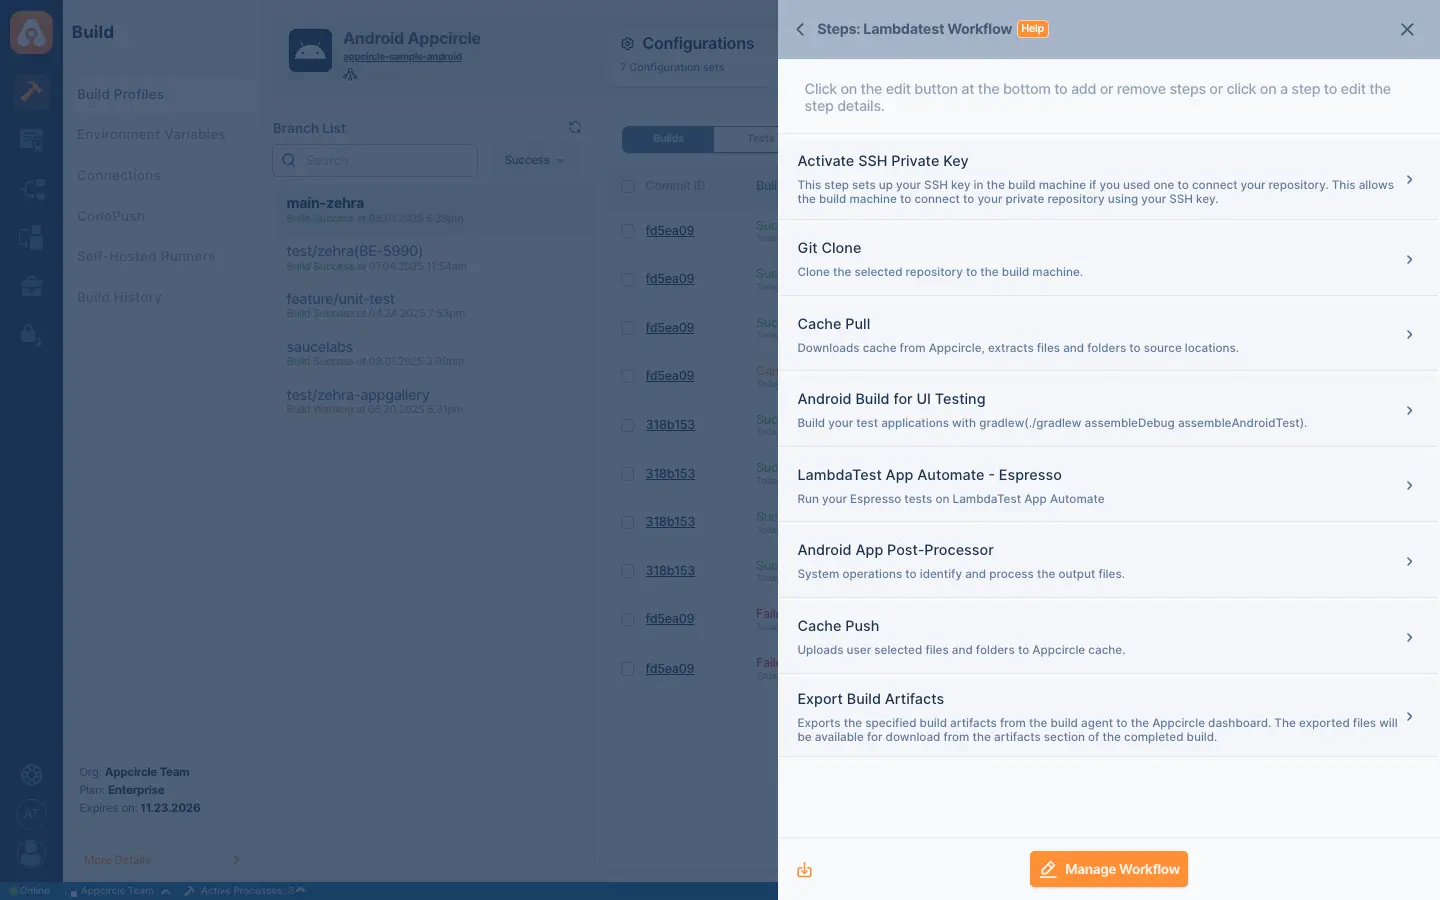Open the Success filter dropdown

click(x=534, y=160)
